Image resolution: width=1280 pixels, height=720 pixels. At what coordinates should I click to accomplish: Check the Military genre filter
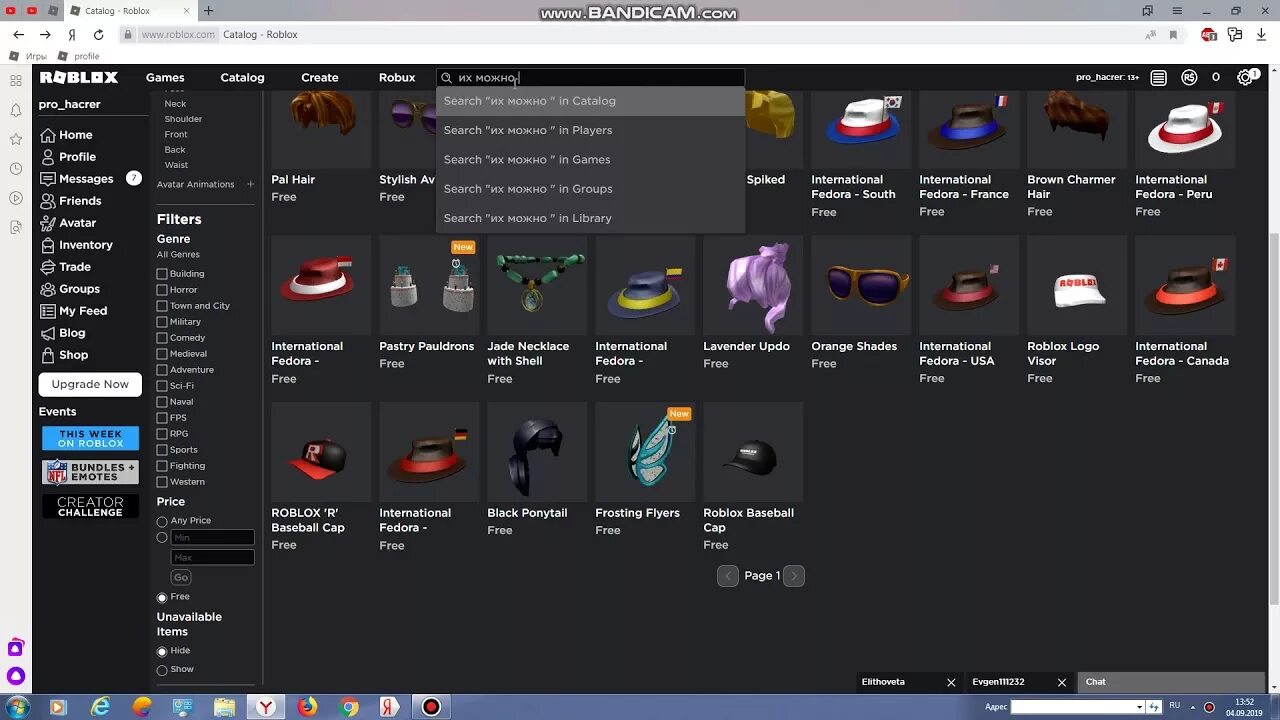coord(162,322)
